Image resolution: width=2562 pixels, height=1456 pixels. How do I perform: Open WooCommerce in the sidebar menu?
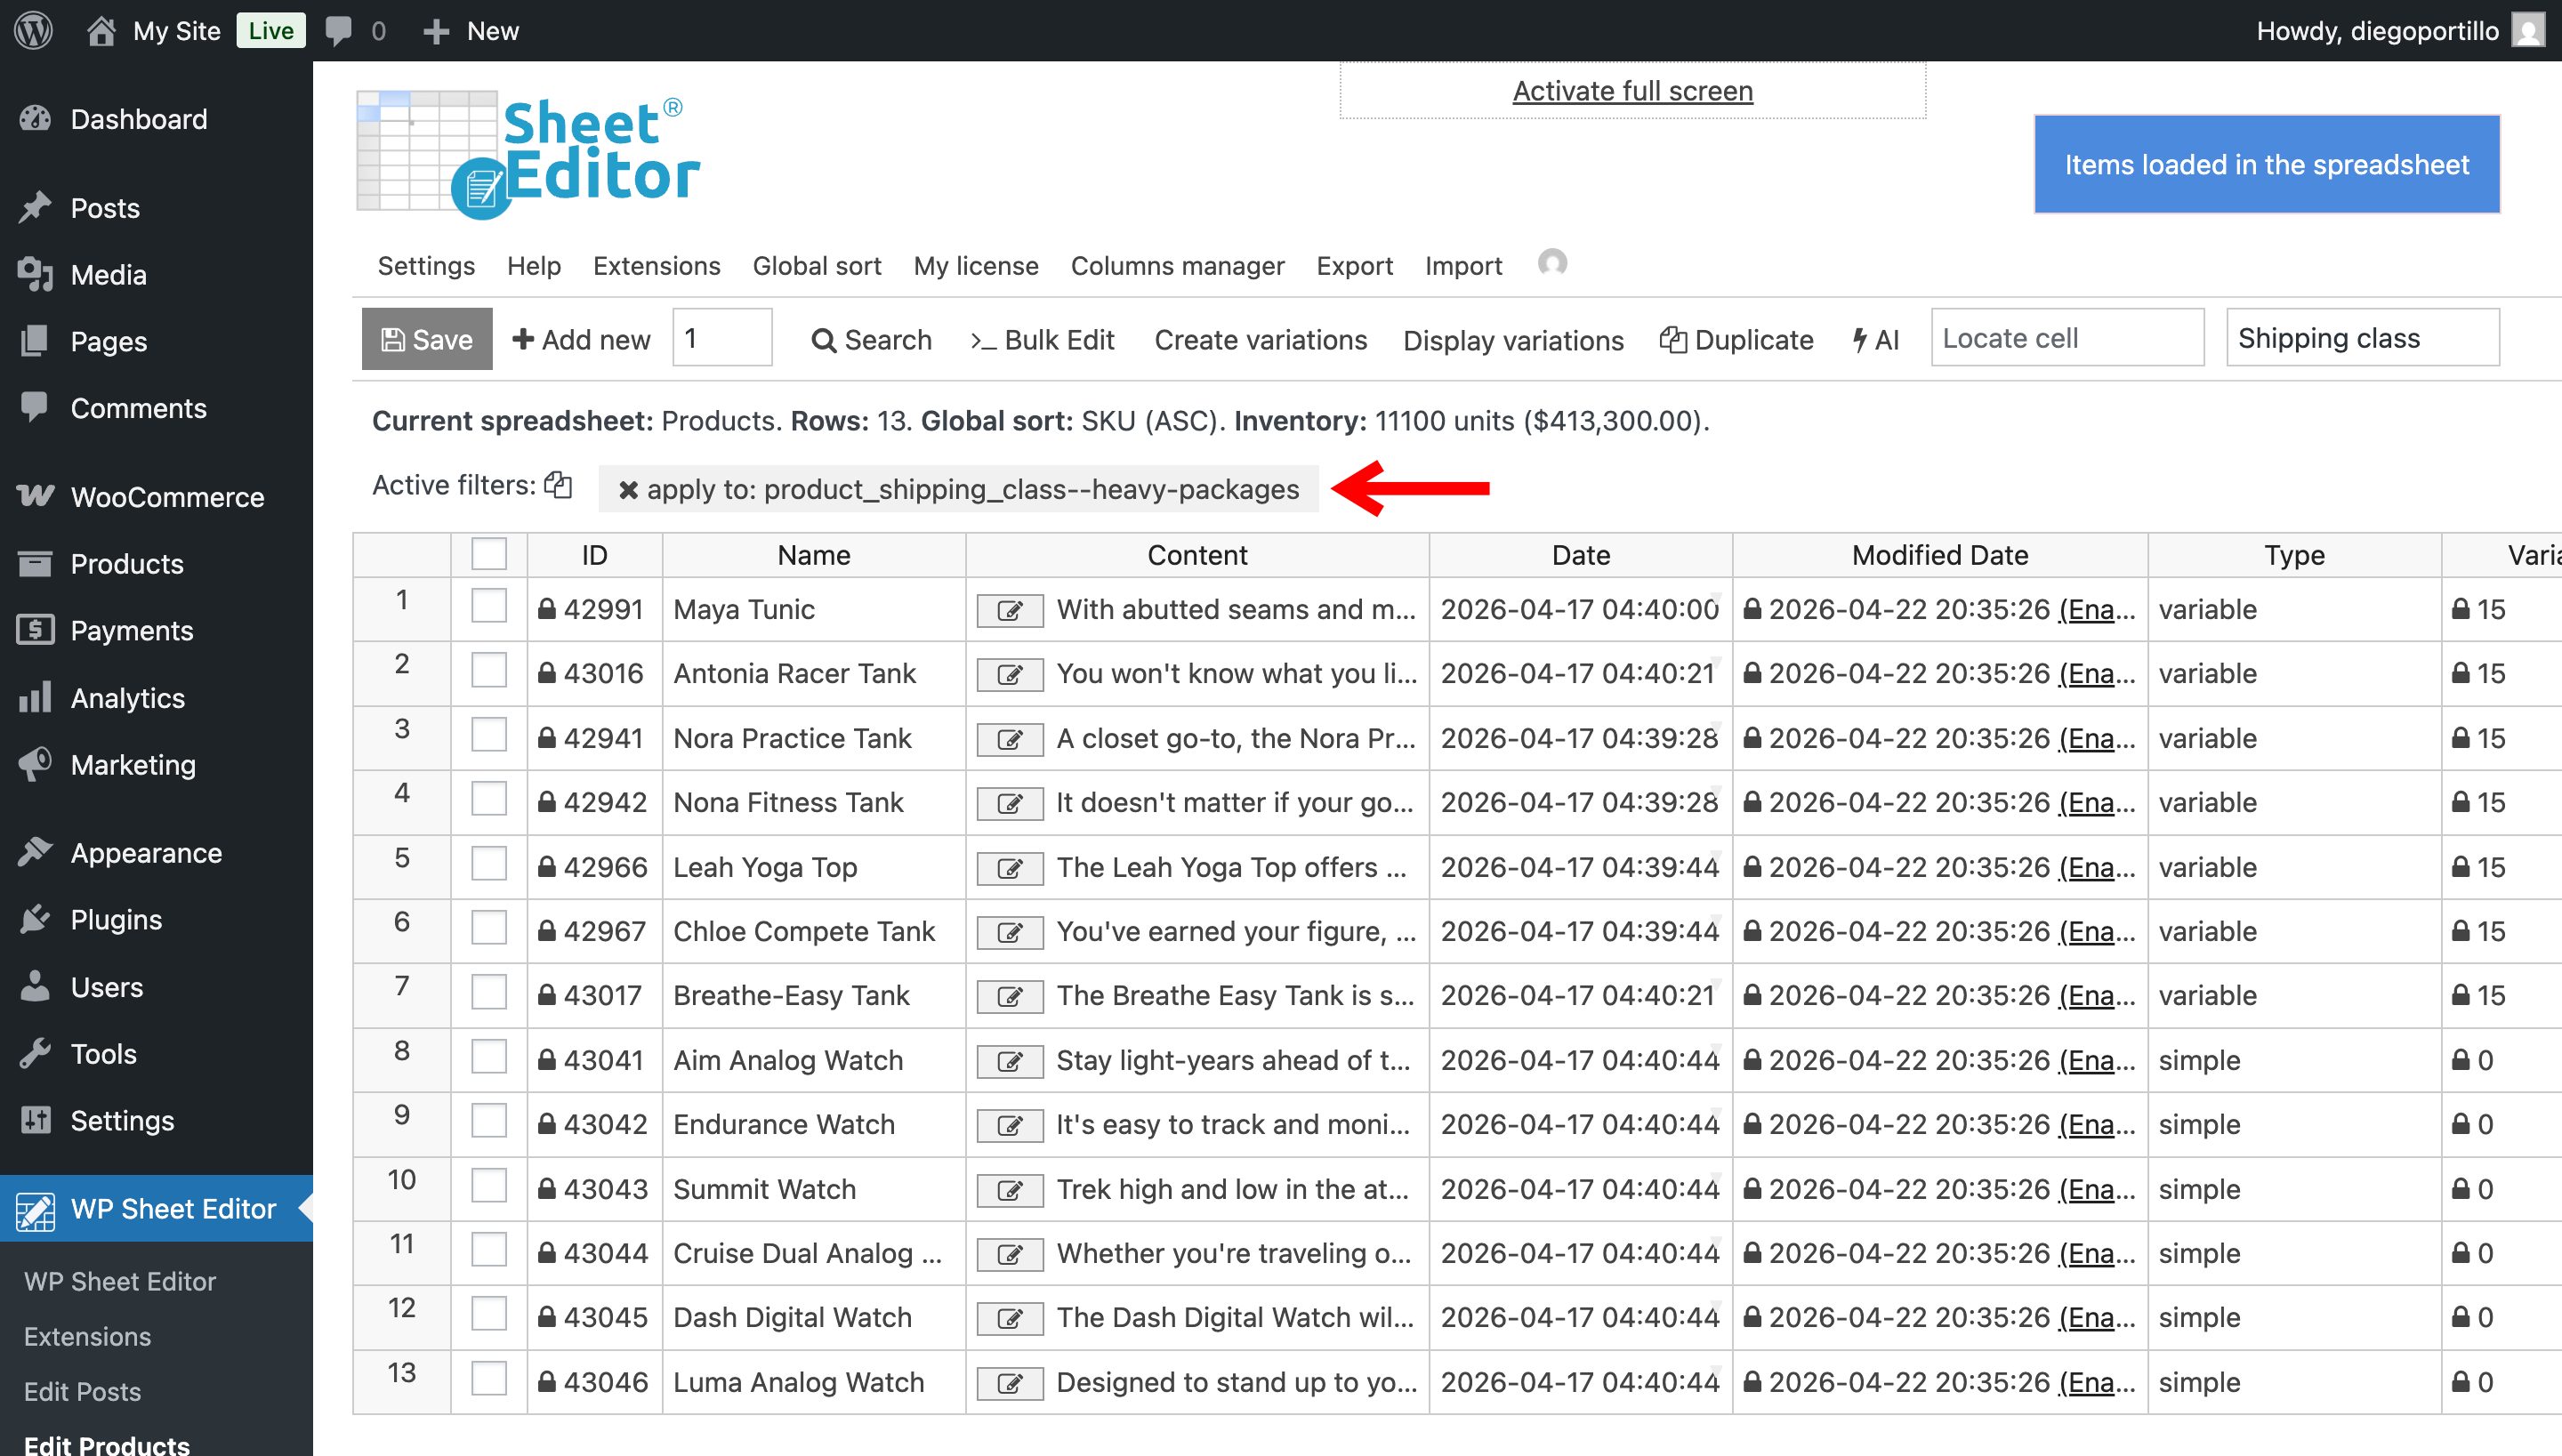pos(167,497)
